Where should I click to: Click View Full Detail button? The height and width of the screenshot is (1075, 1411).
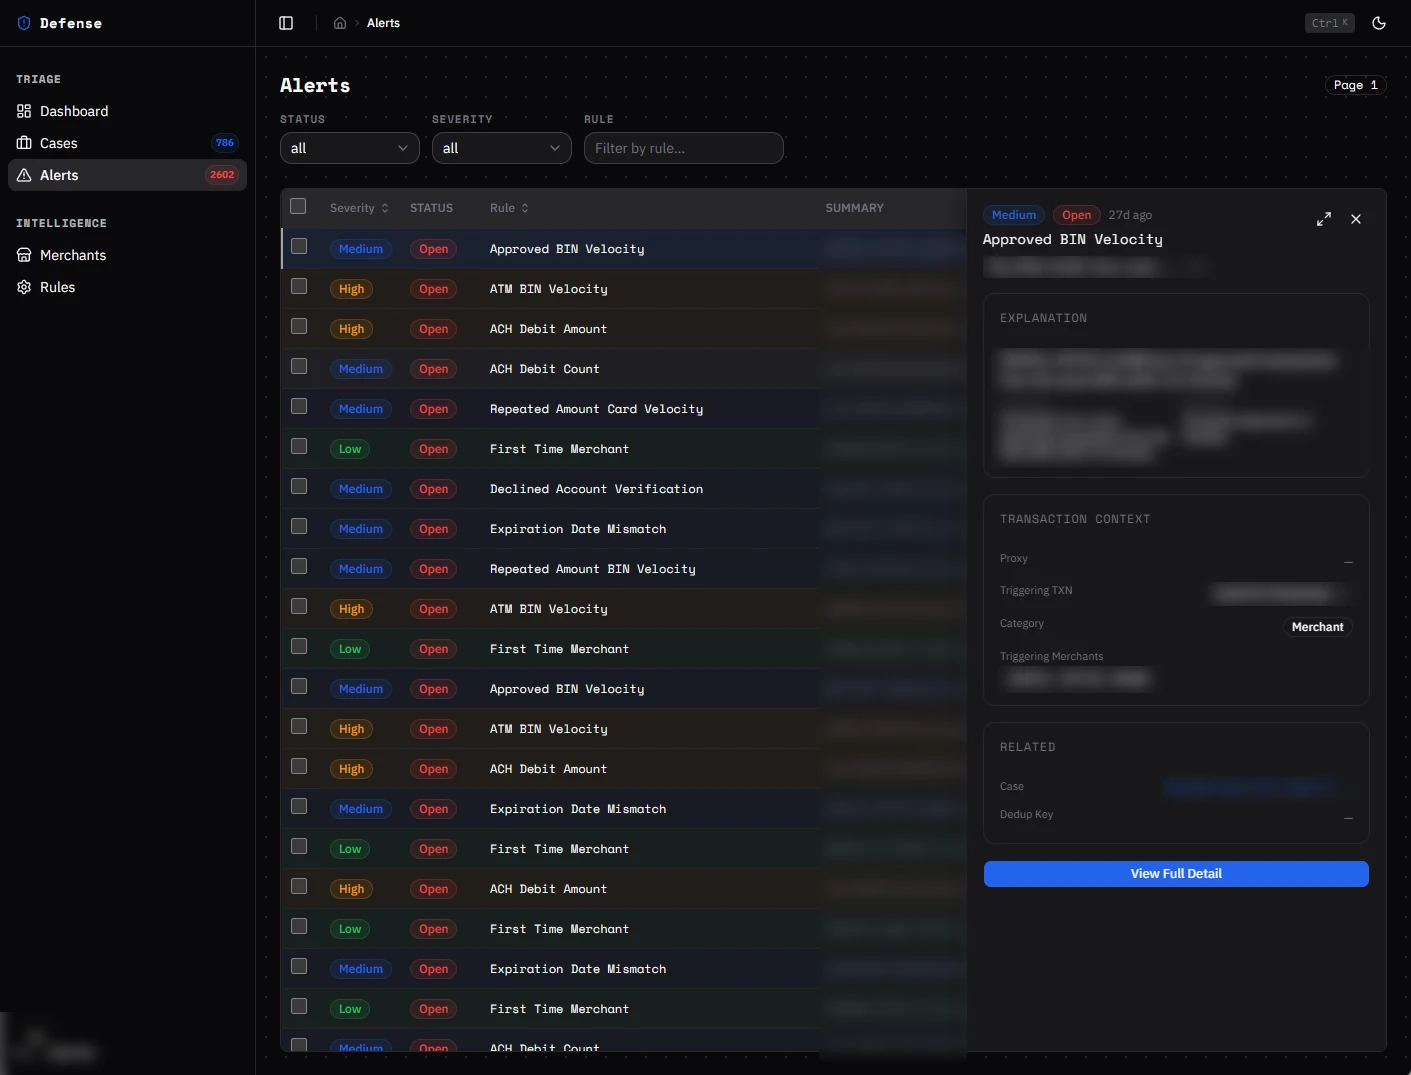[1176, 874]
